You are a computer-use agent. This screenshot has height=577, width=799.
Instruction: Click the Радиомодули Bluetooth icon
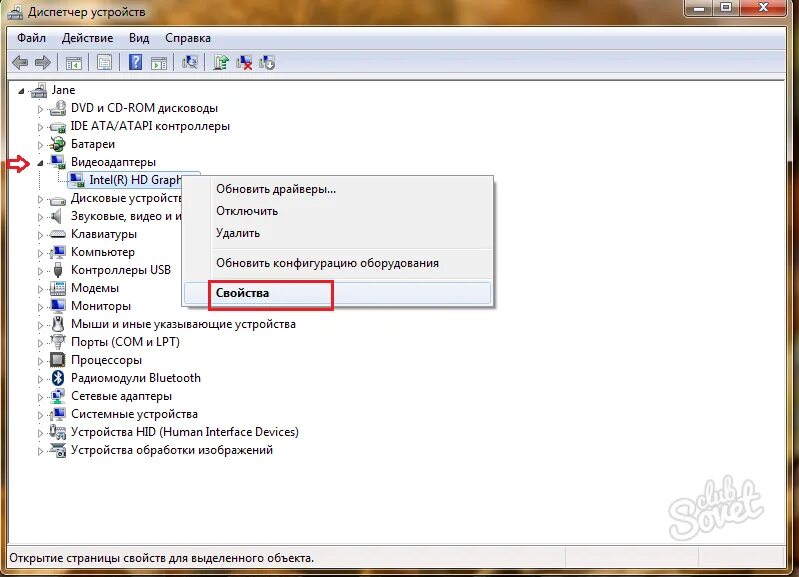tap(58, 378)
